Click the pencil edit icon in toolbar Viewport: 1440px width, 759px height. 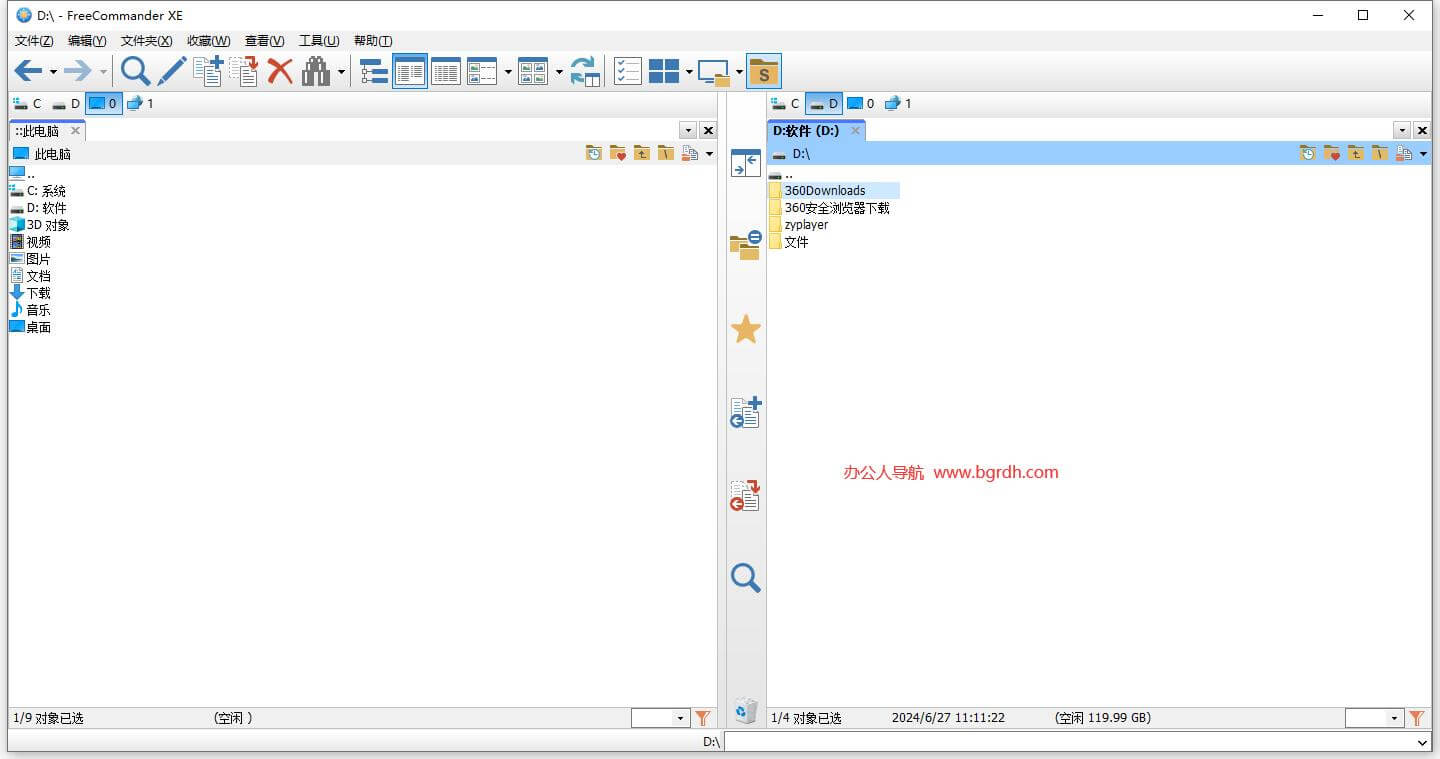[172, 71]
